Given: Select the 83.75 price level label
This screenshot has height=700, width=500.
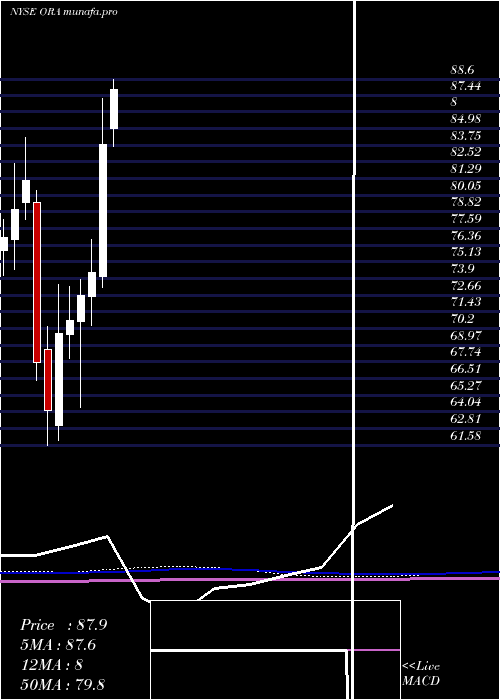Looking at the screenshot, I should [466, 135].
